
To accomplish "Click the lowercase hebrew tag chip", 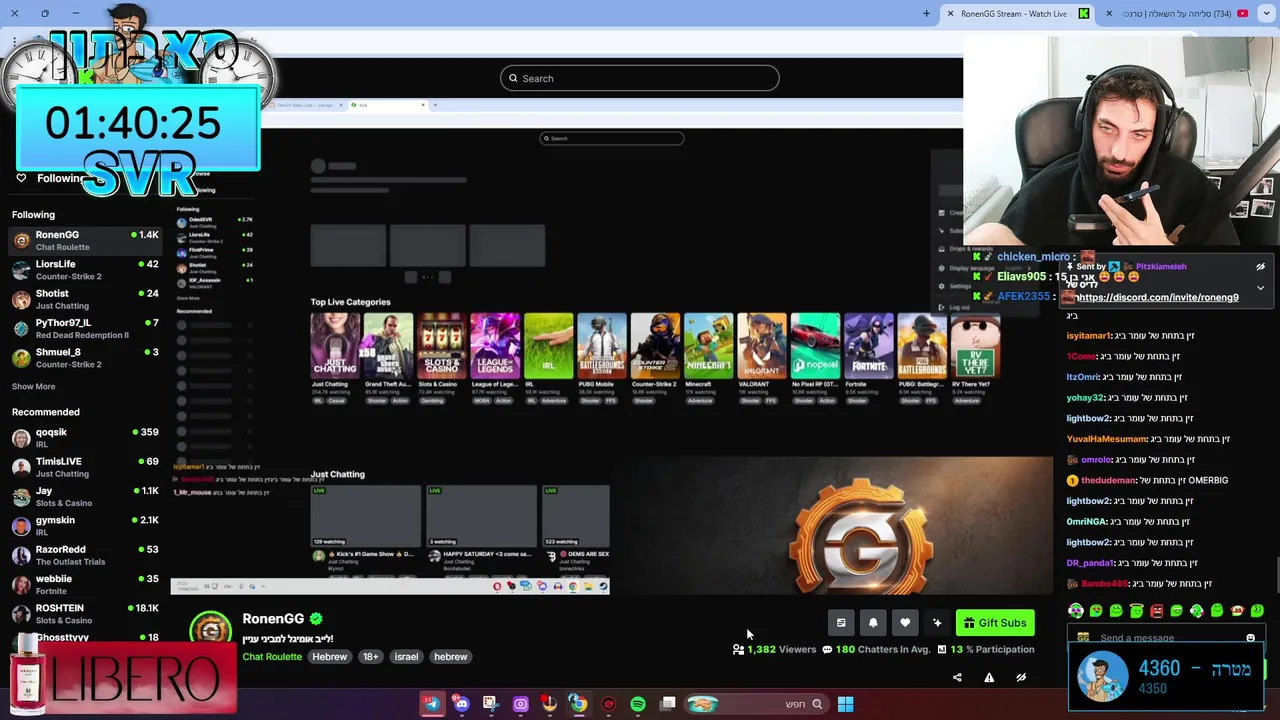I will [450, 657].
